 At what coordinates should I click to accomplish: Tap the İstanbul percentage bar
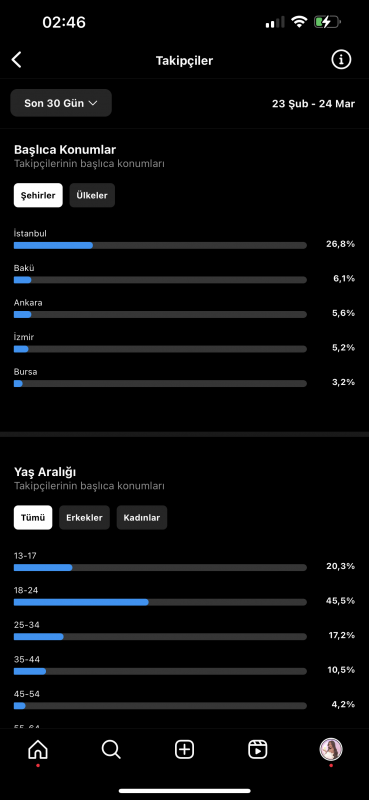click(160, 245)
